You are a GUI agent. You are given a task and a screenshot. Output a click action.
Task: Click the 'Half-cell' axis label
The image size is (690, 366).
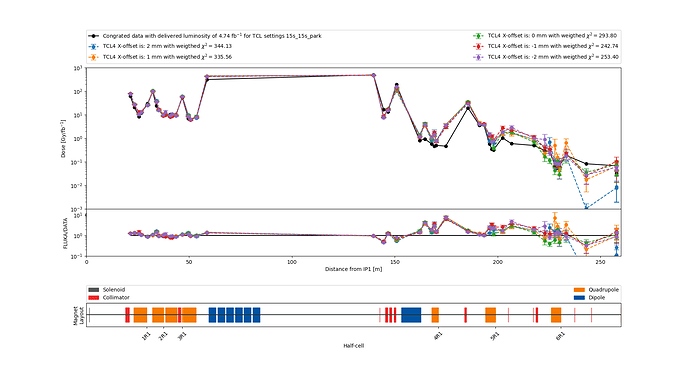coord(353,346)
